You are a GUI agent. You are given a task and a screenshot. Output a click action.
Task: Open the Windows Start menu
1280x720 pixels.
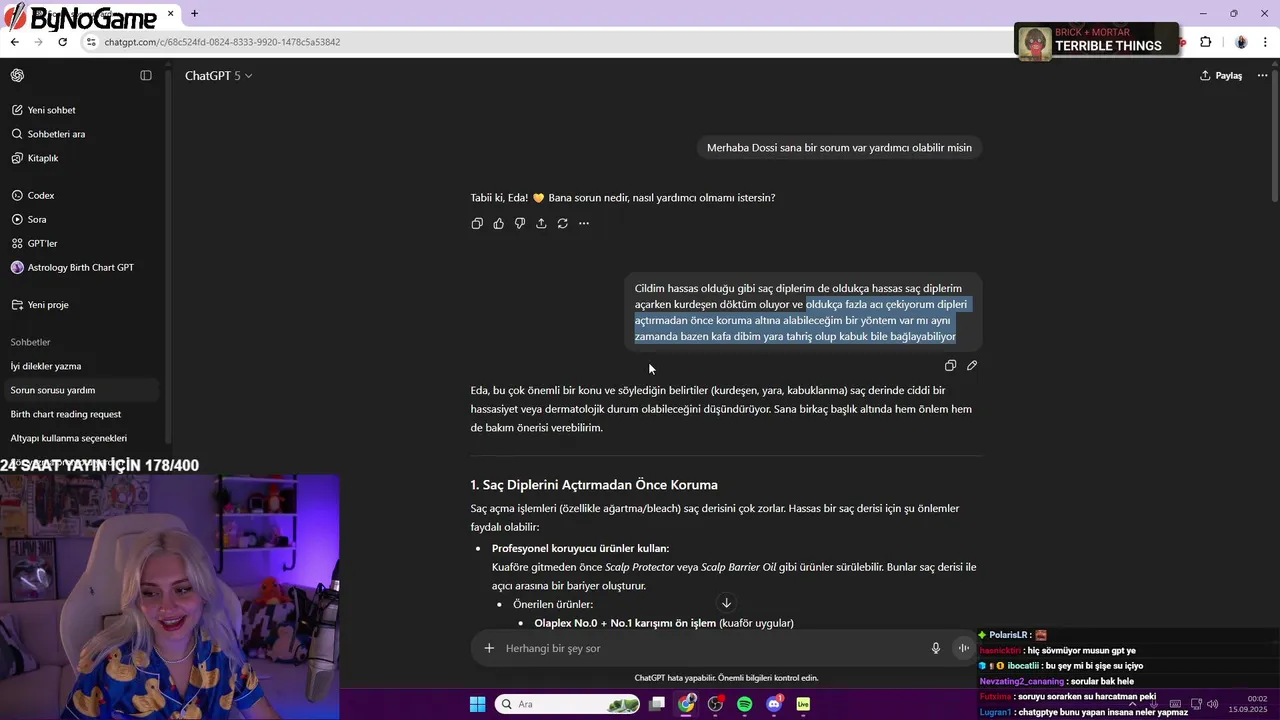point(477,704)
